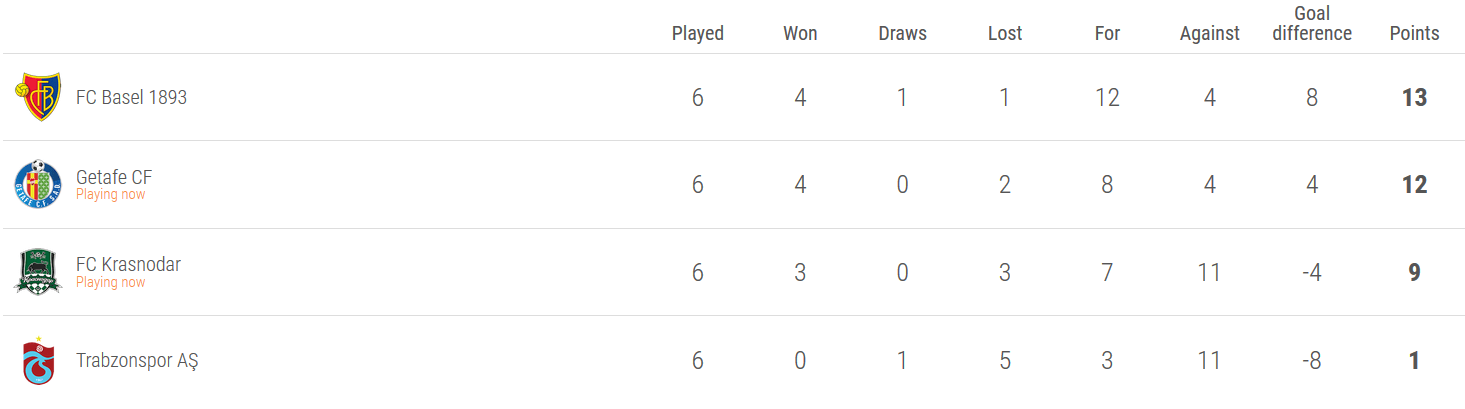Click the FC Basel 1893 crest icon
The image size is (1465, 409).
[38, 97]
